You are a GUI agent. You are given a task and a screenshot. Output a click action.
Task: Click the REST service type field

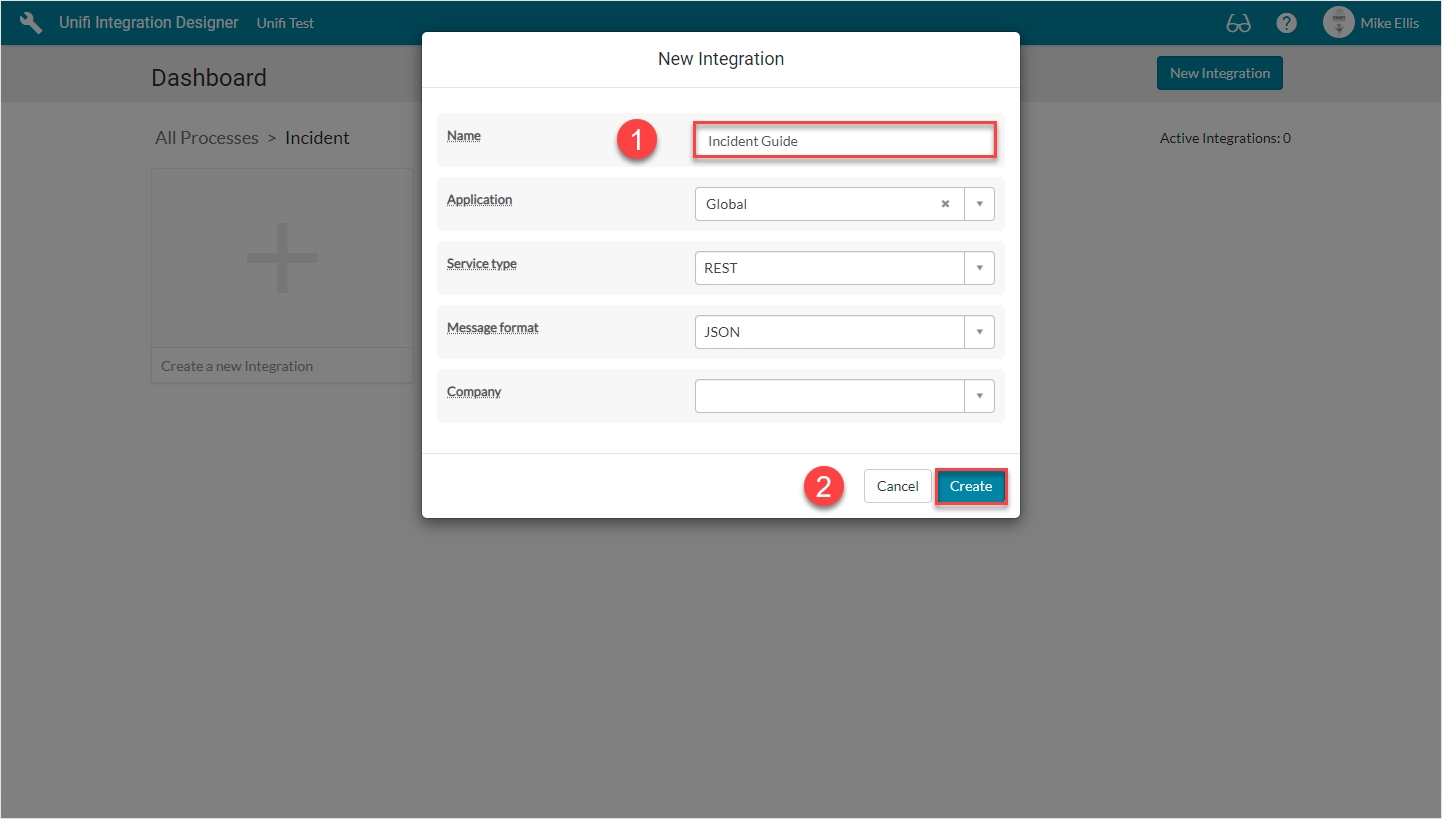point(829,268)
